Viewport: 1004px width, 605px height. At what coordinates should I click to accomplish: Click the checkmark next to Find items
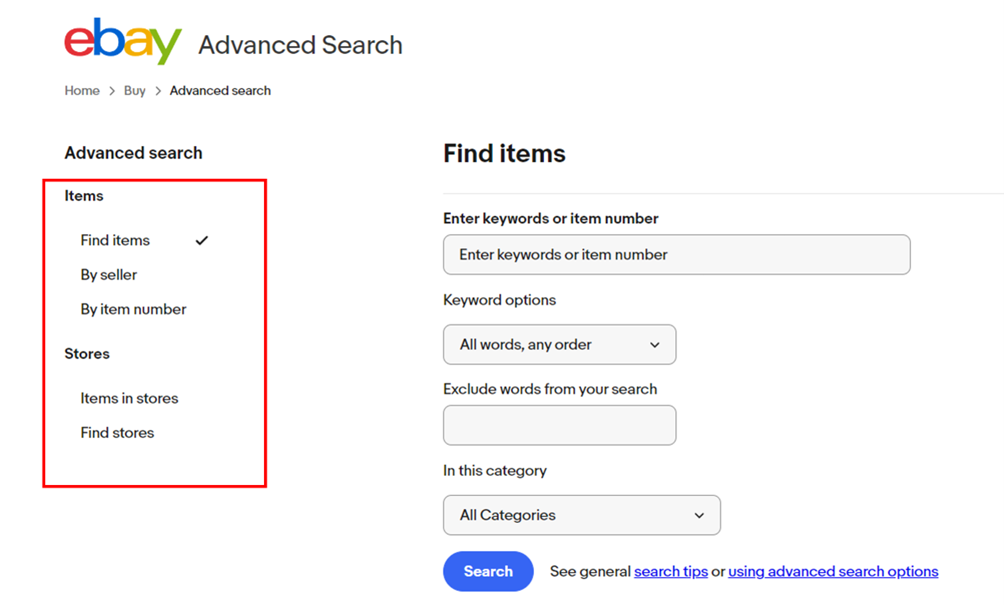202,241
